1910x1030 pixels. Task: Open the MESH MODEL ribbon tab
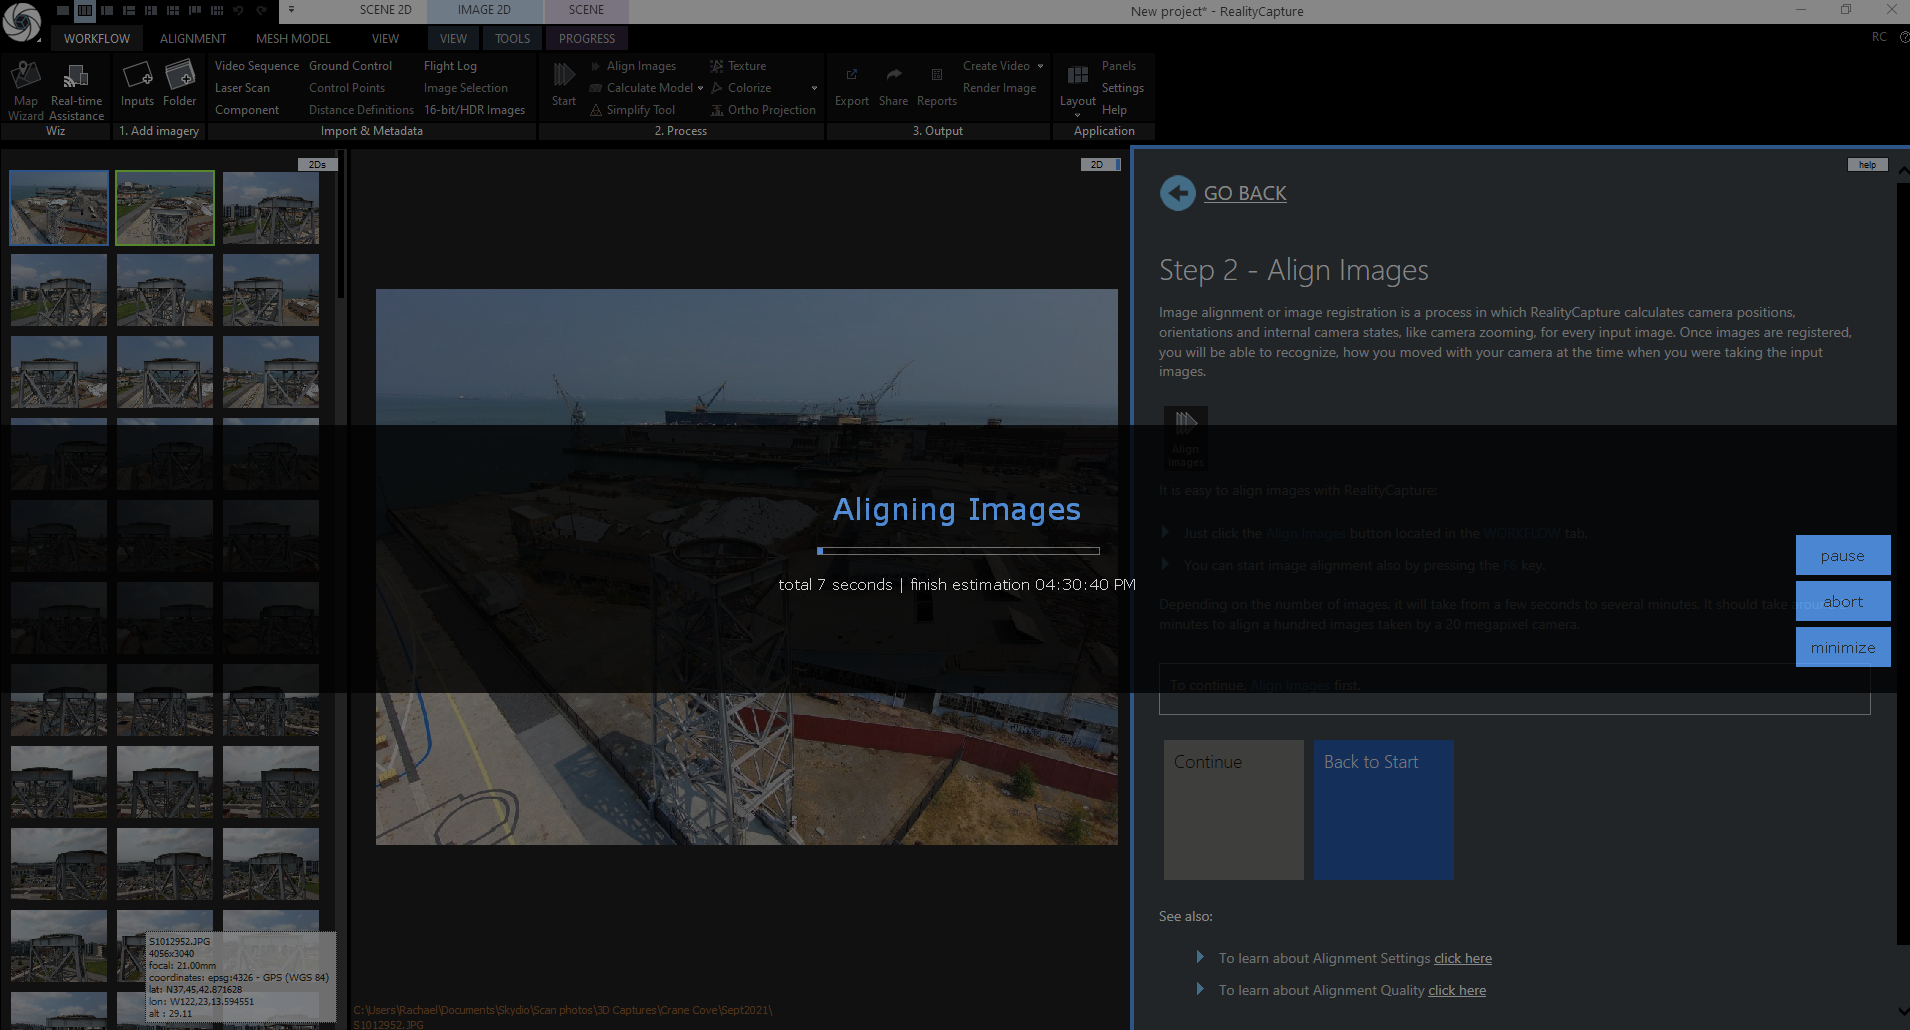pyautogui.click(x=293, y=39)
